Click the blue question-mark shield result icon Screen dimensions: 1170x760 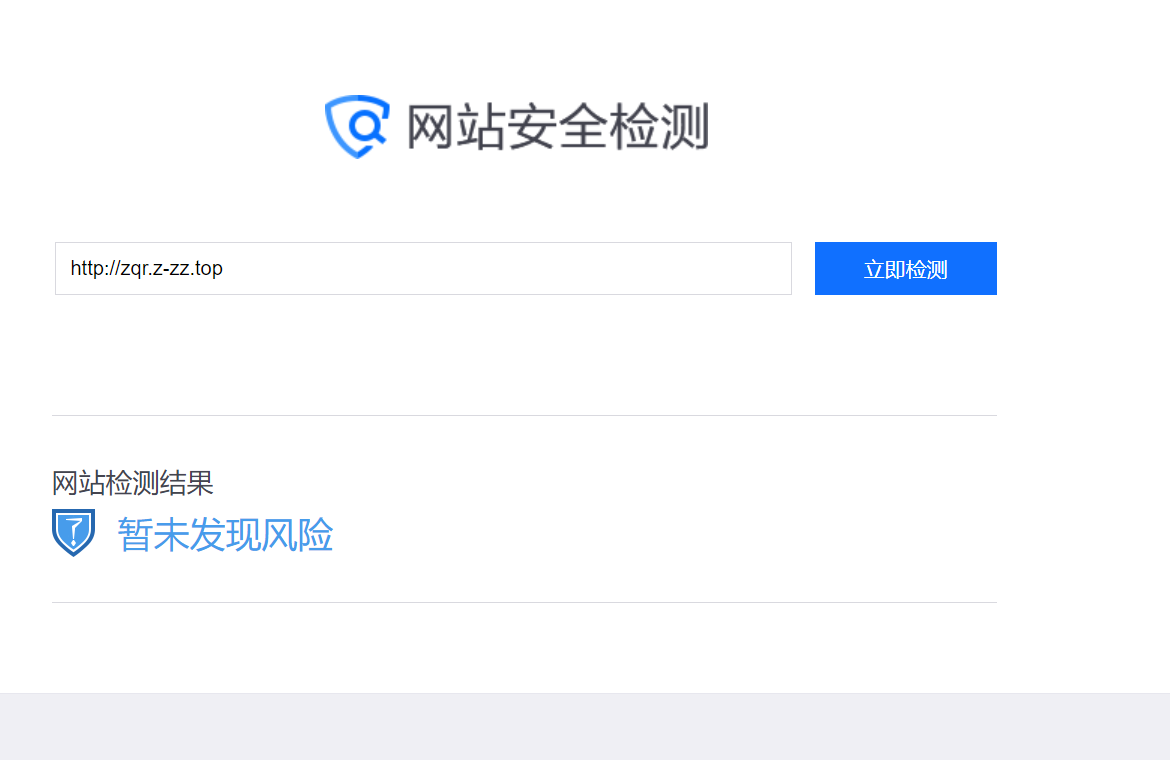pyautogui.click(x=73, y=533)
